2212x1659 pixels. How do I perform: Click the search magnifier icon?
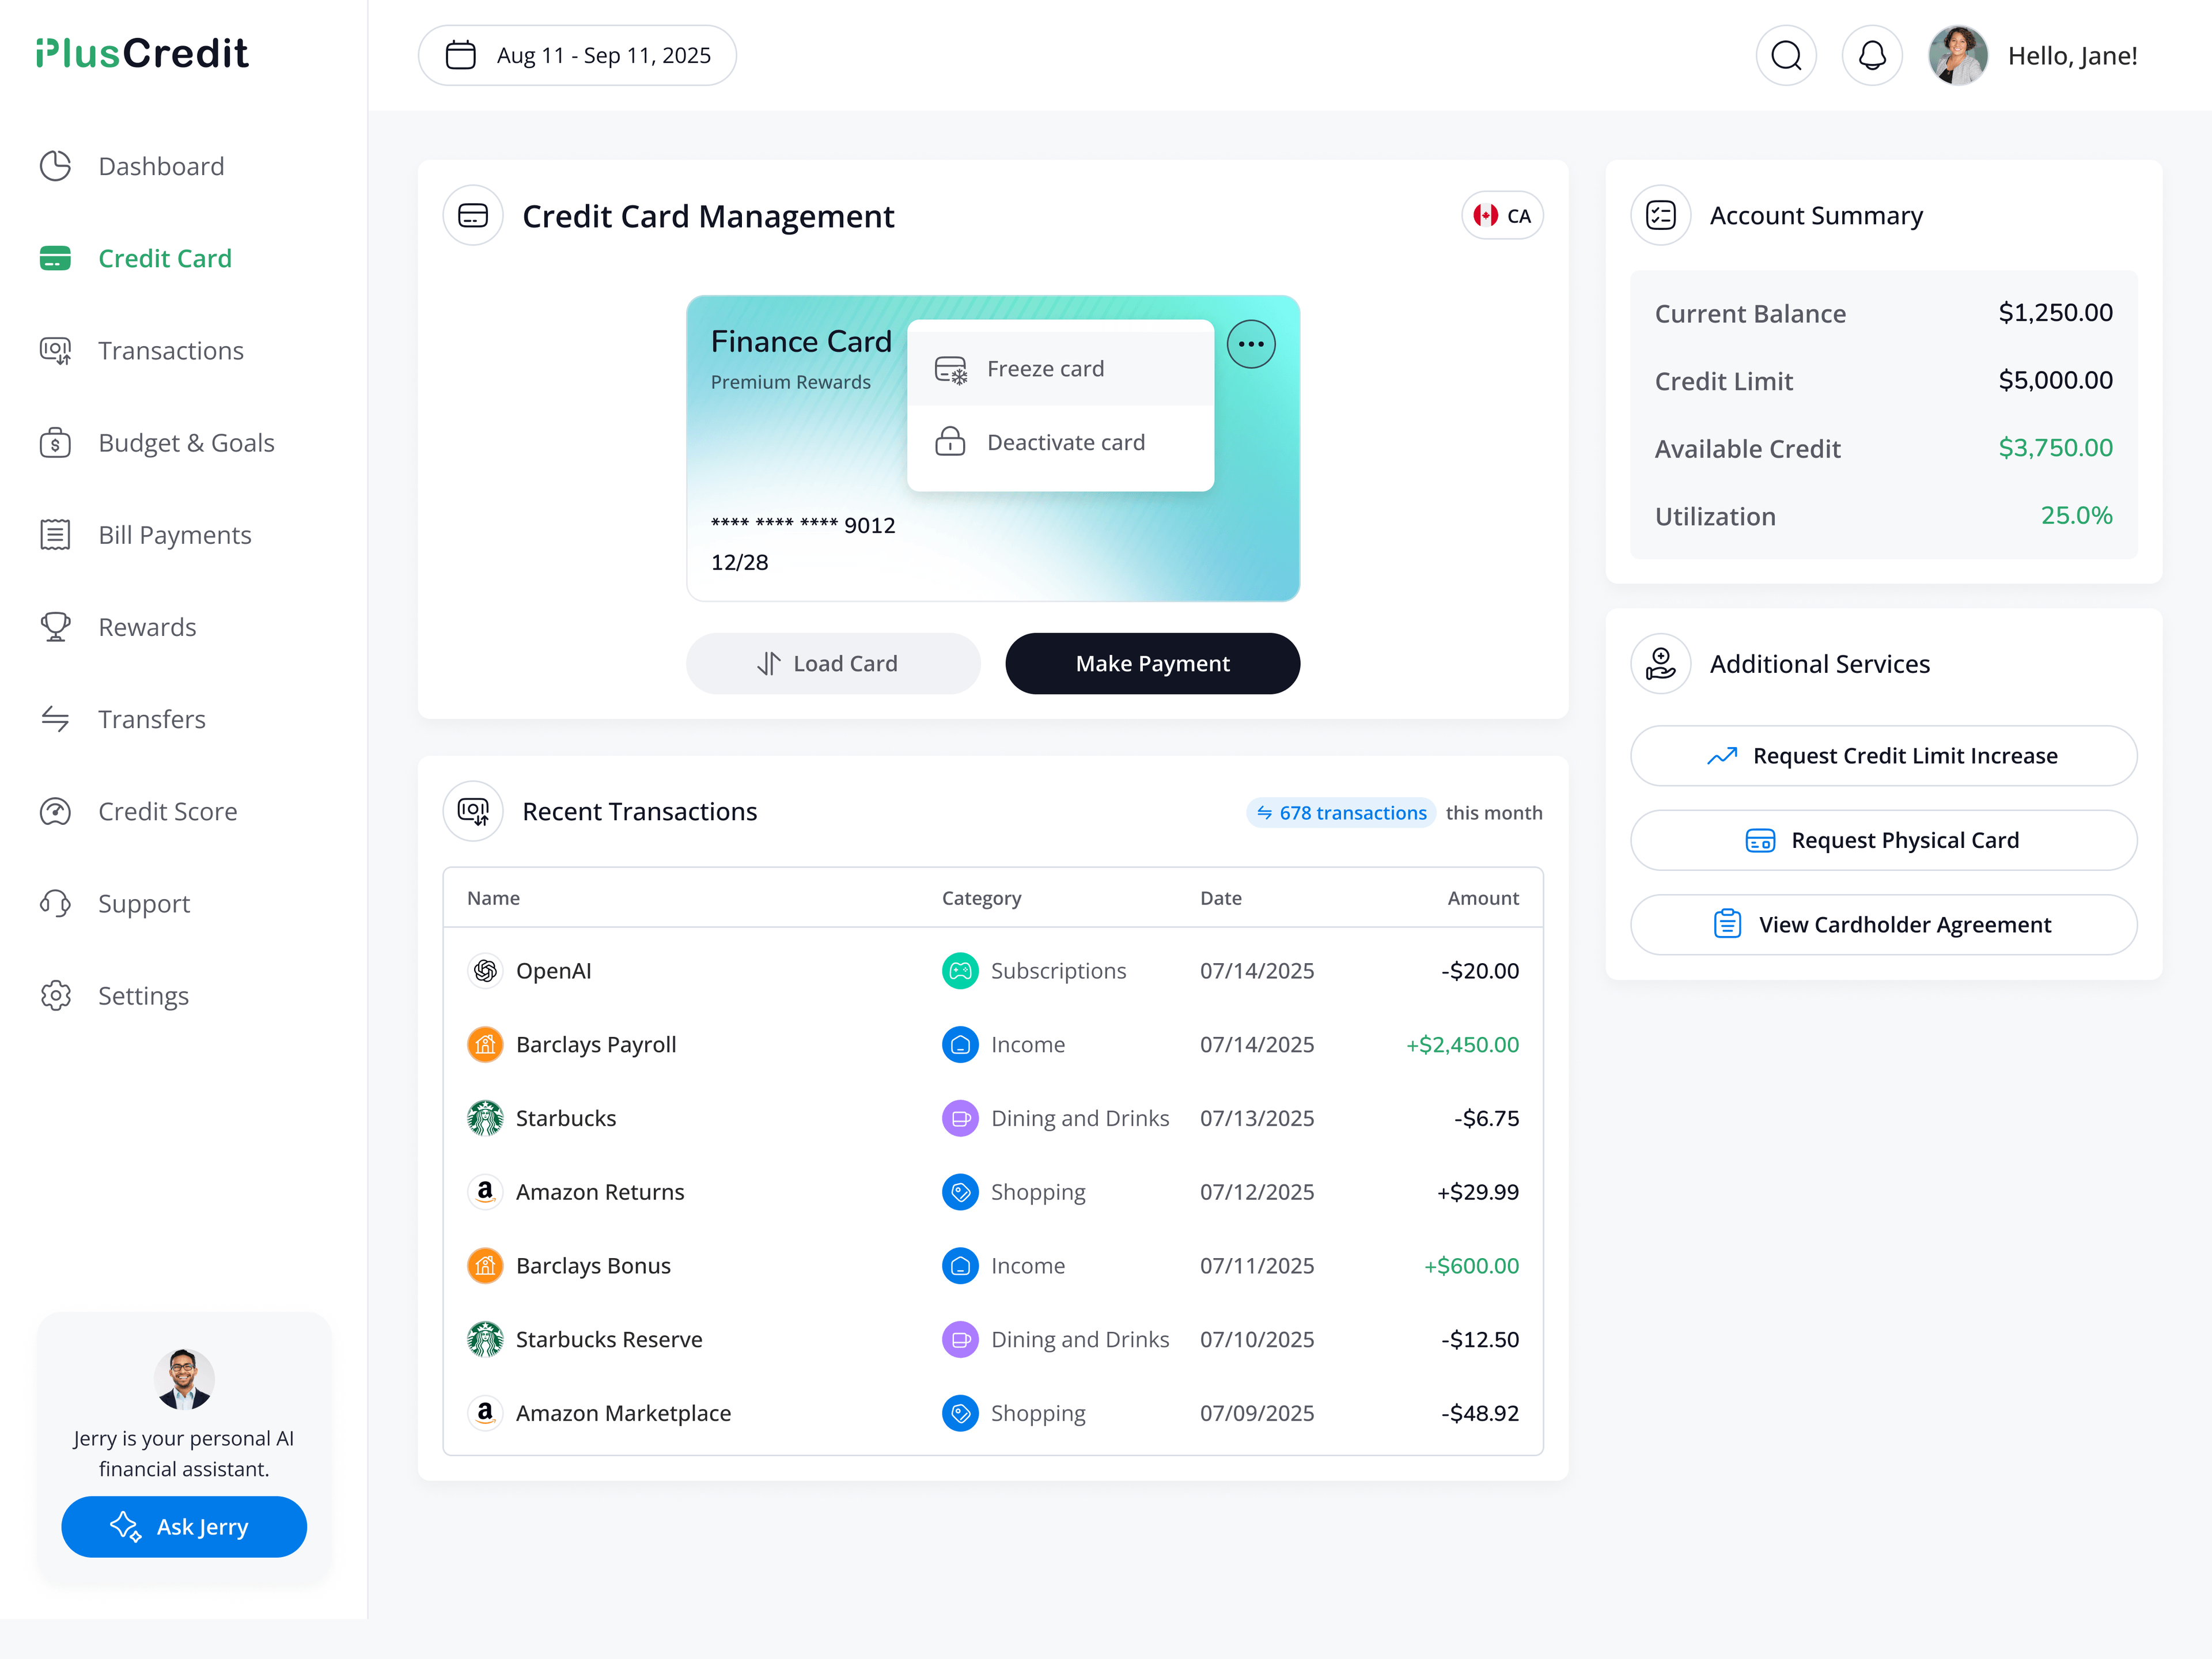pos(1786,56)
